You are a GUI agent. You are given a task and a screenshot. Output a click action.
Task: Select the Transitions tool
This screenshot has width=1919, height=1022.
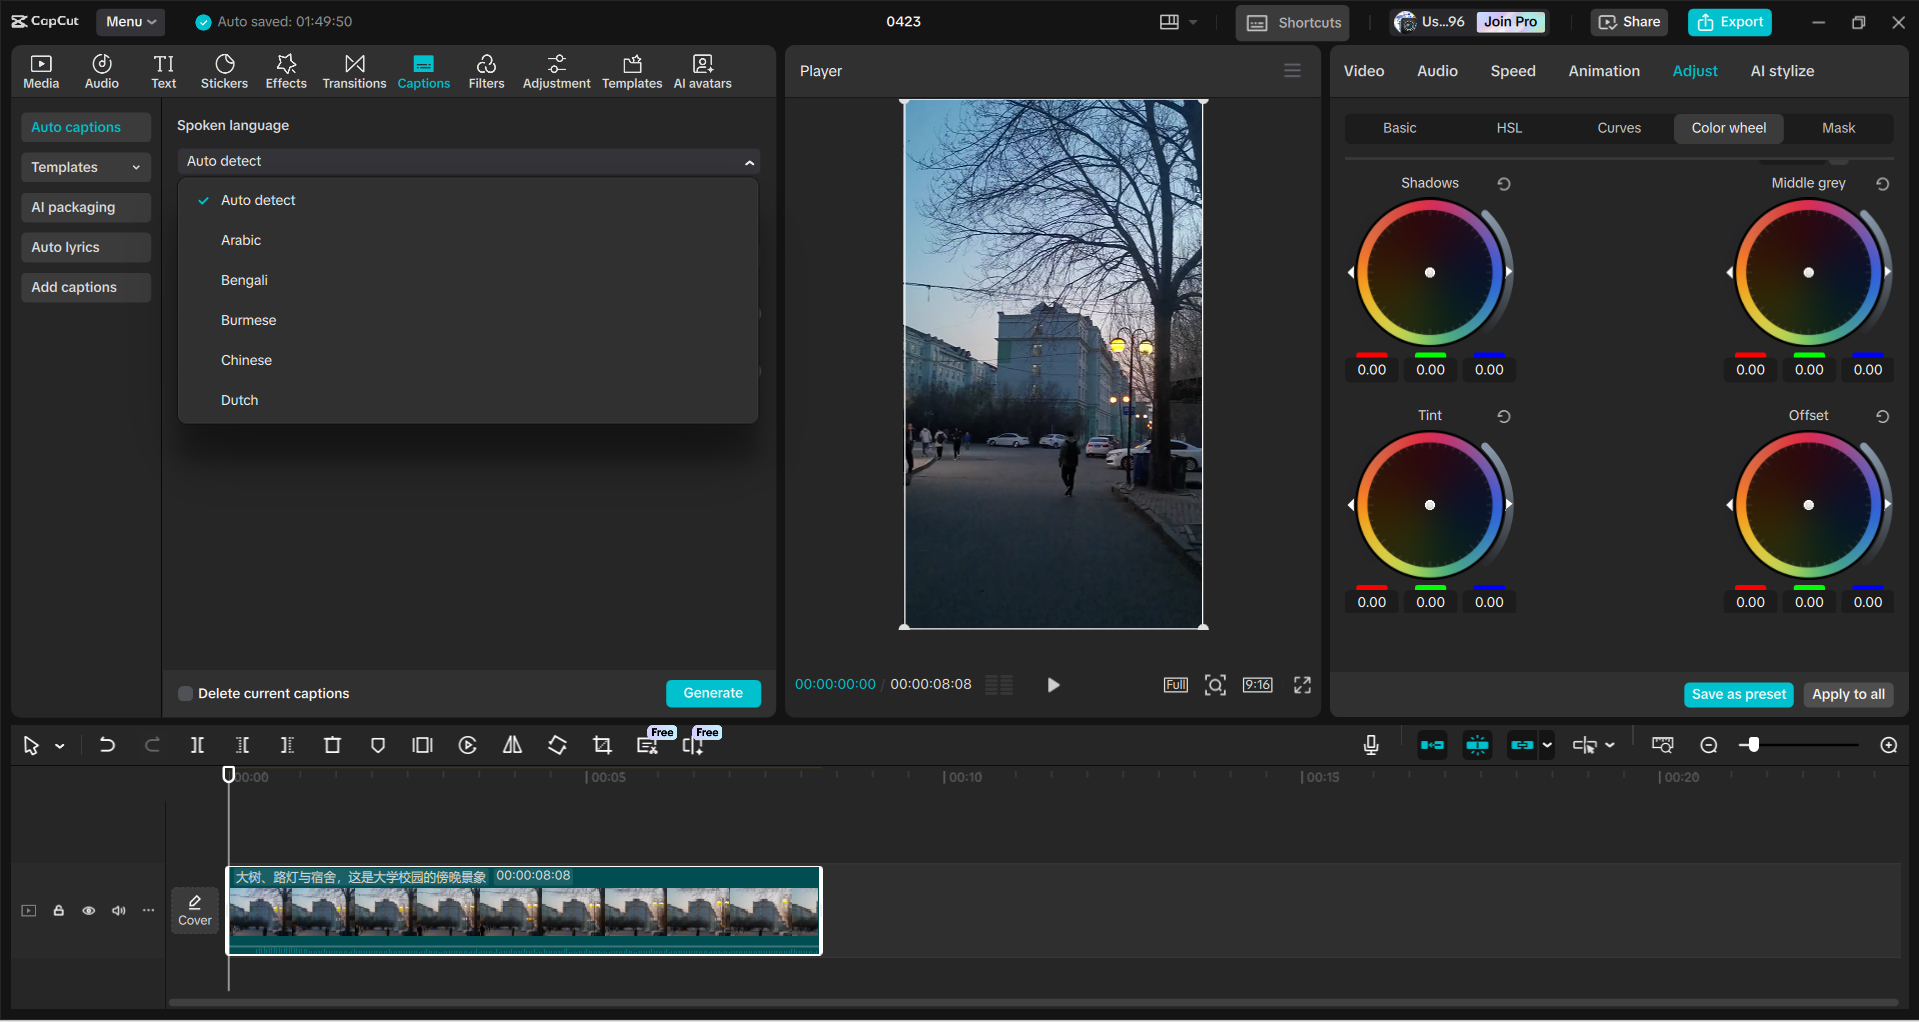(x=354, y=70)
